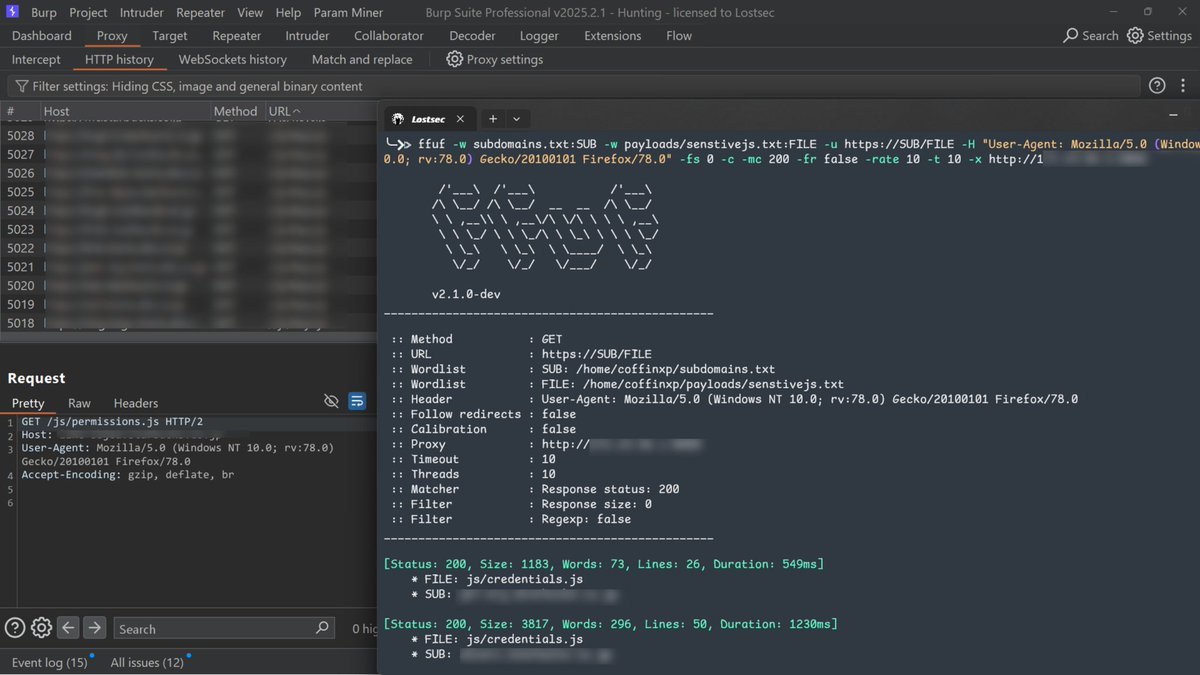The image size is (1200, 675).
Task: Sort history by the # column header
Action: coord(22,111)
